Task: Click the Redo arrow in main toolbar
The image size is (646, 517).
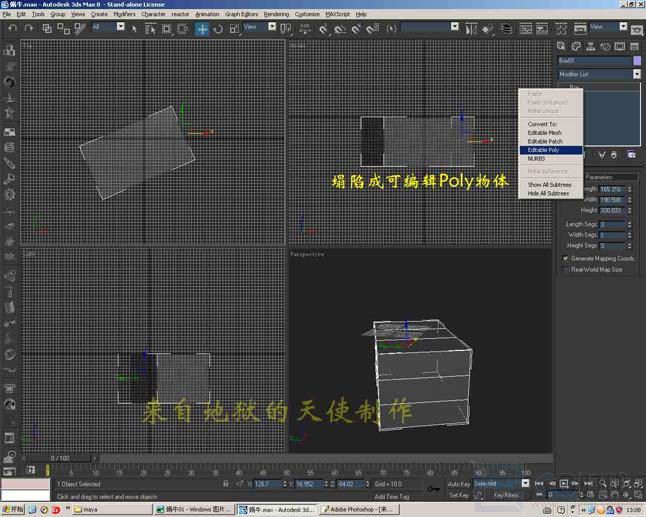Action: pos(28,28)
